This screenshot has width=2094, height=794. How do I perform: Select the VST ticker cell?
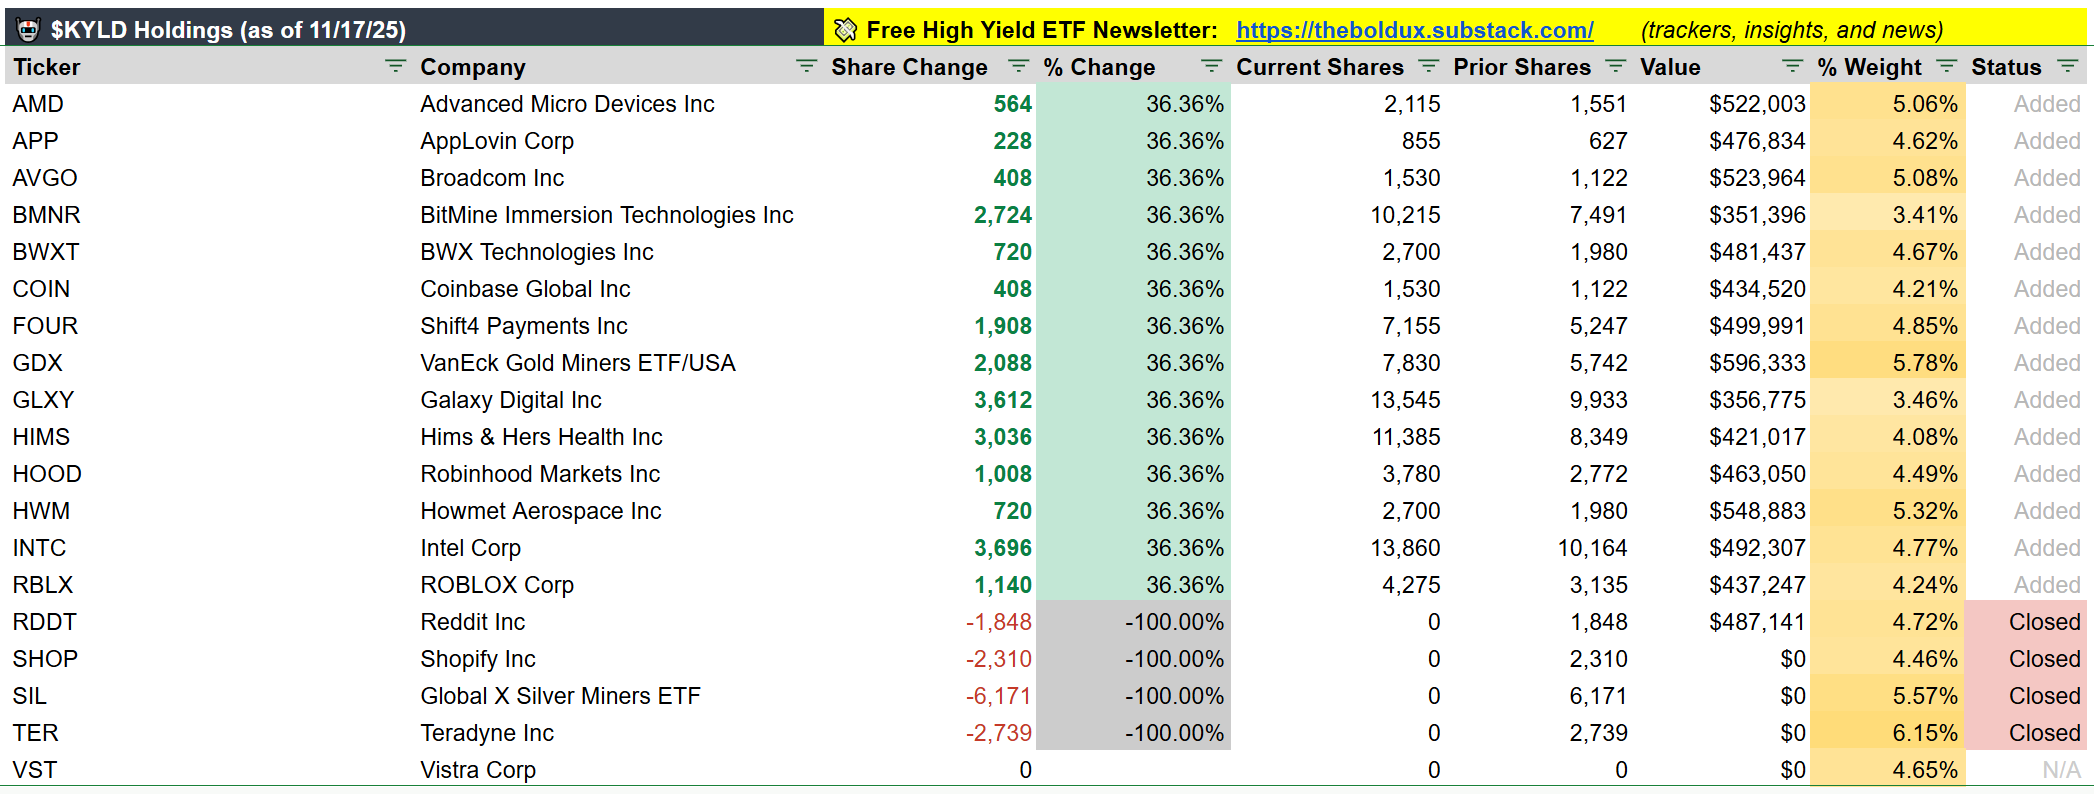click(209, 770)
